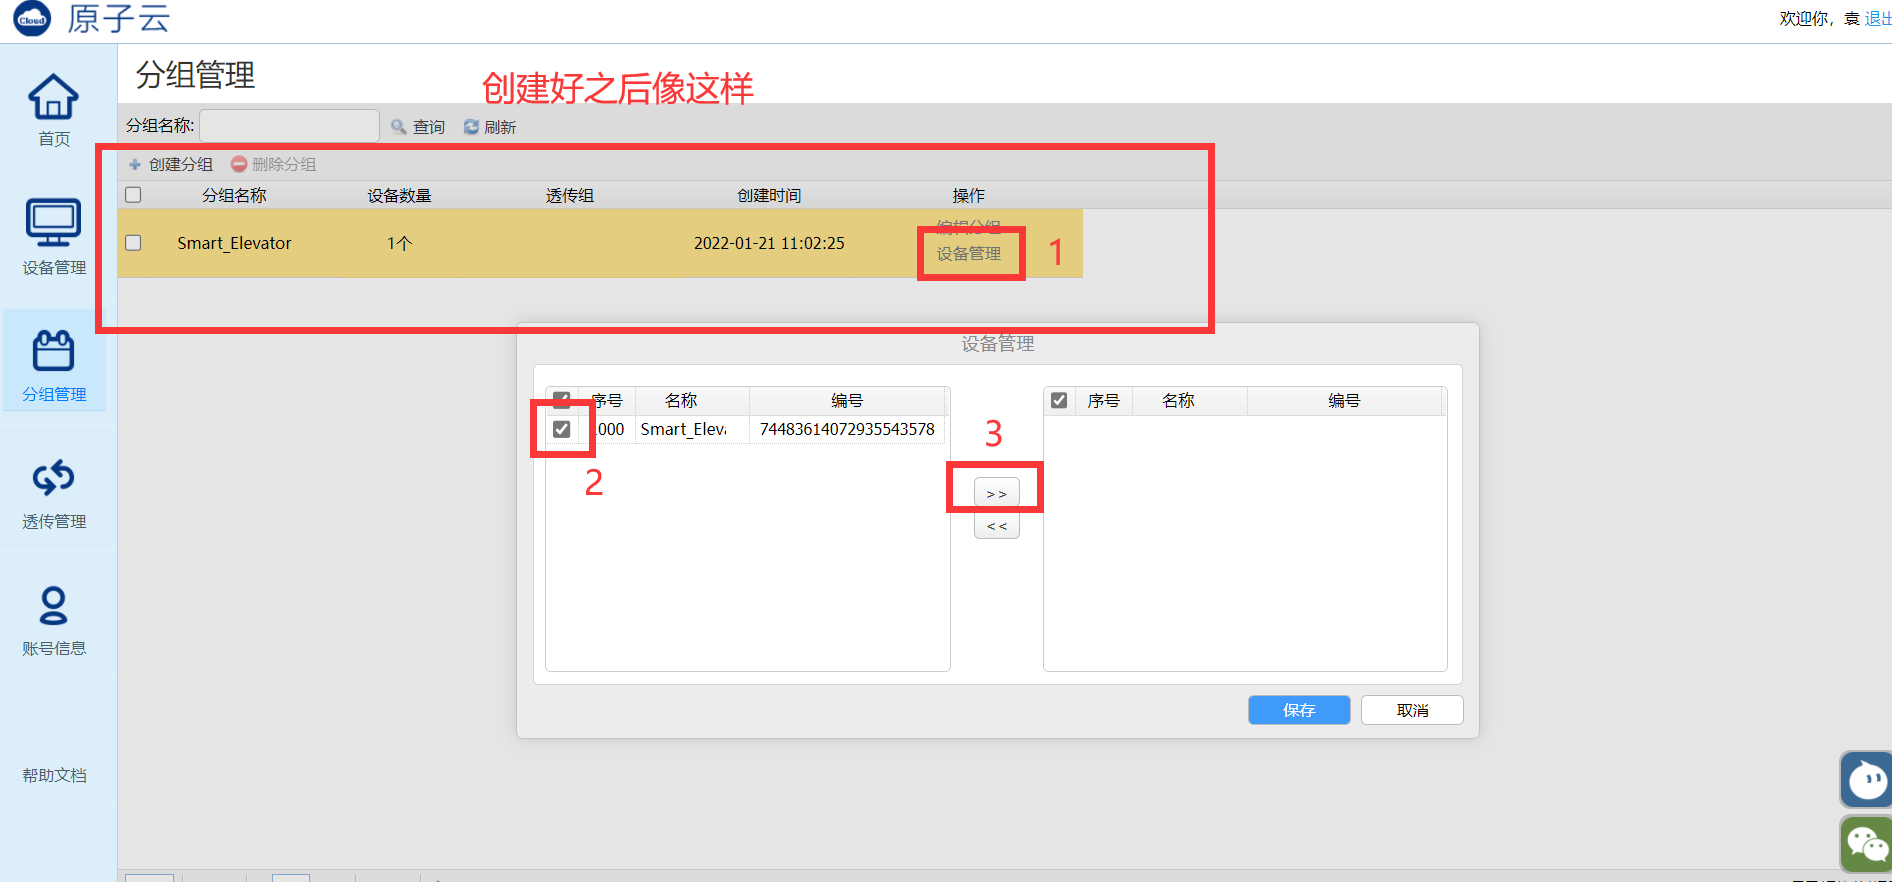Select 账号信息 label in sidebar

[54, 648]
